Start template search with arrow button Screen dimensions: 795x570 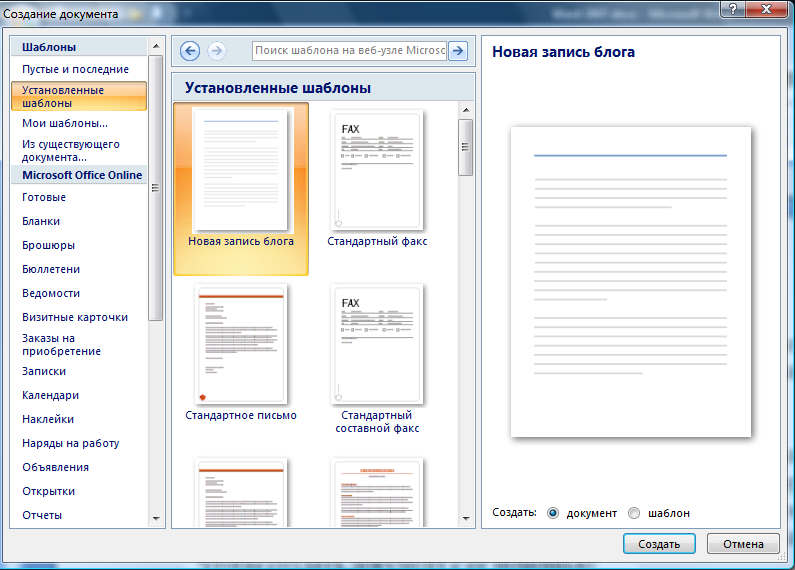458,51
